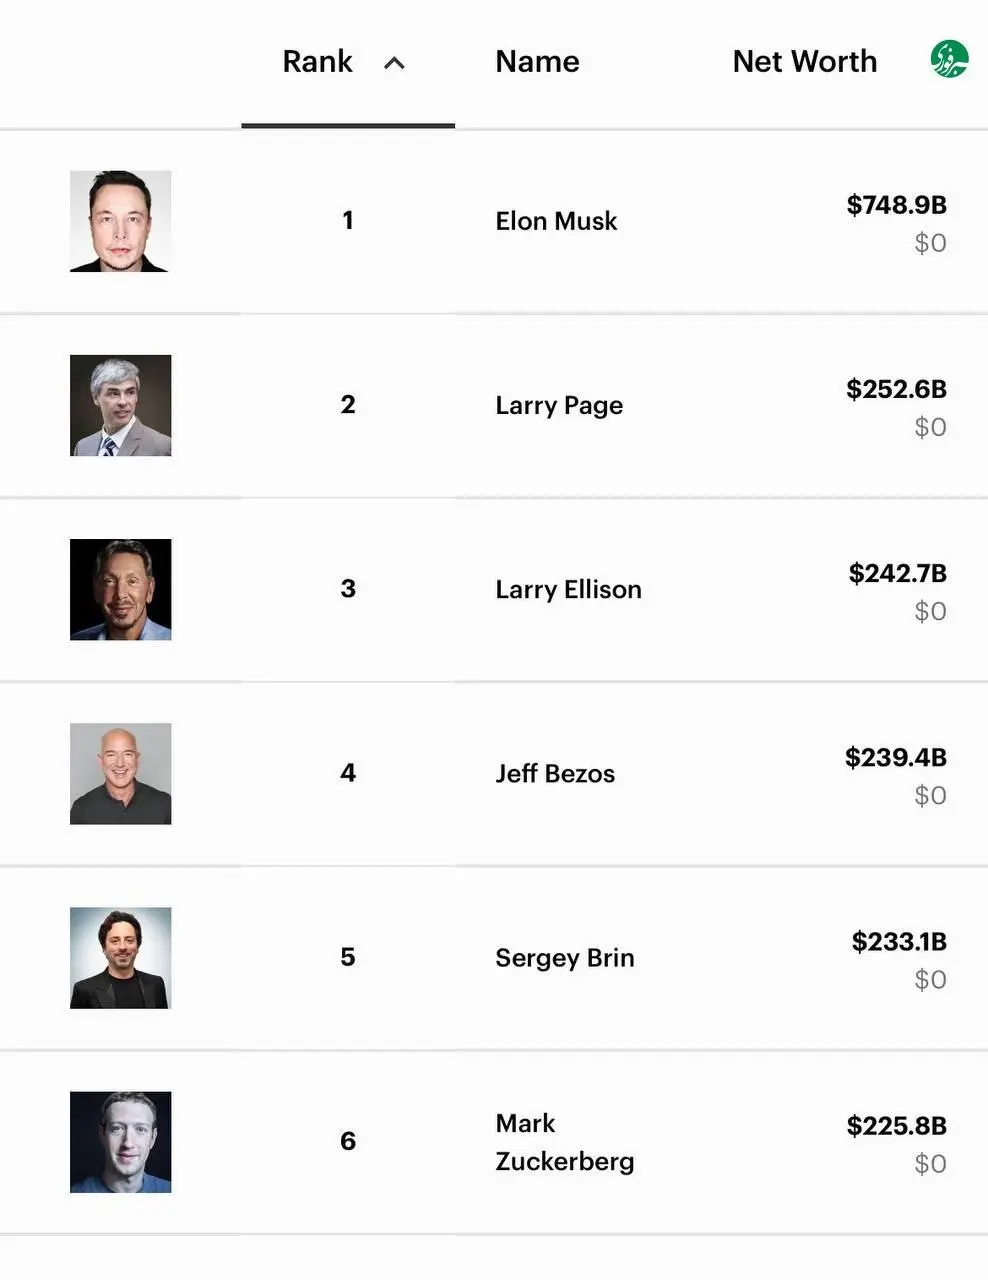The width and height of the screenshot is (988, 1280).
Task: Open the photo in the Mark Zuckerberg row
Action: pos(121,1141)
